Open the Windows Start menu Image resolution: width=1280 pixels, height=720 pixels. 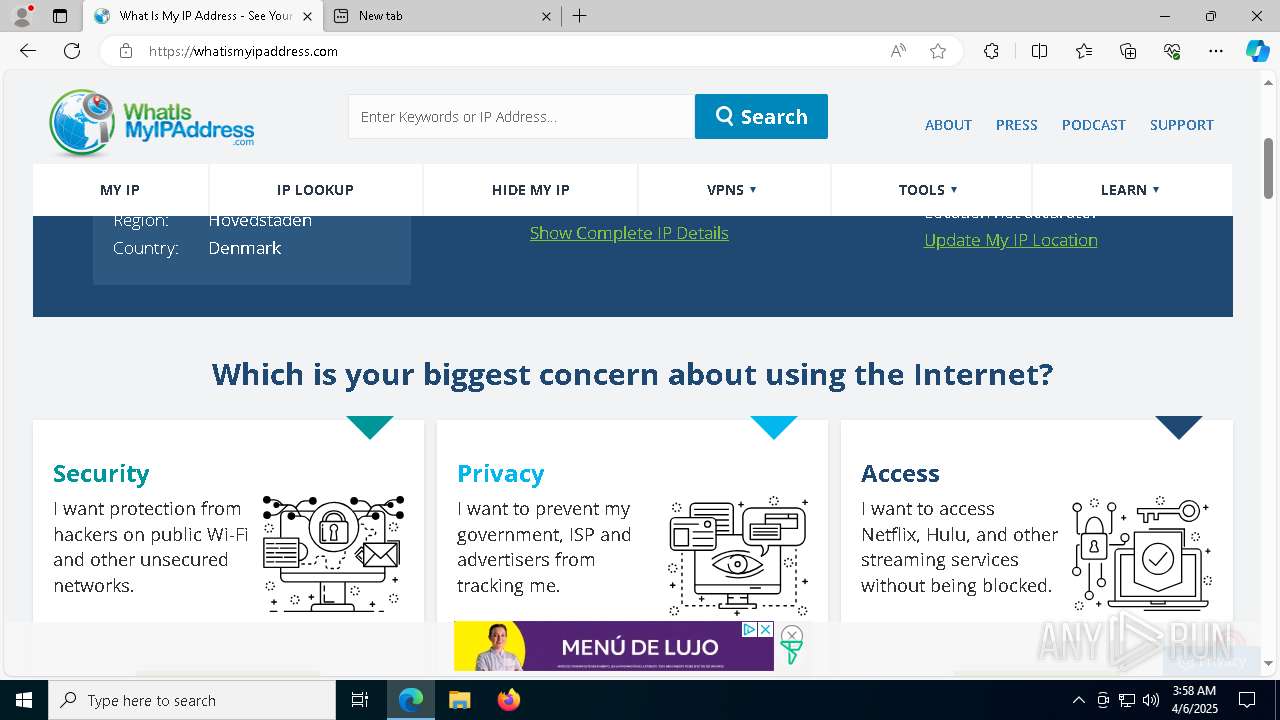point(24,700)
